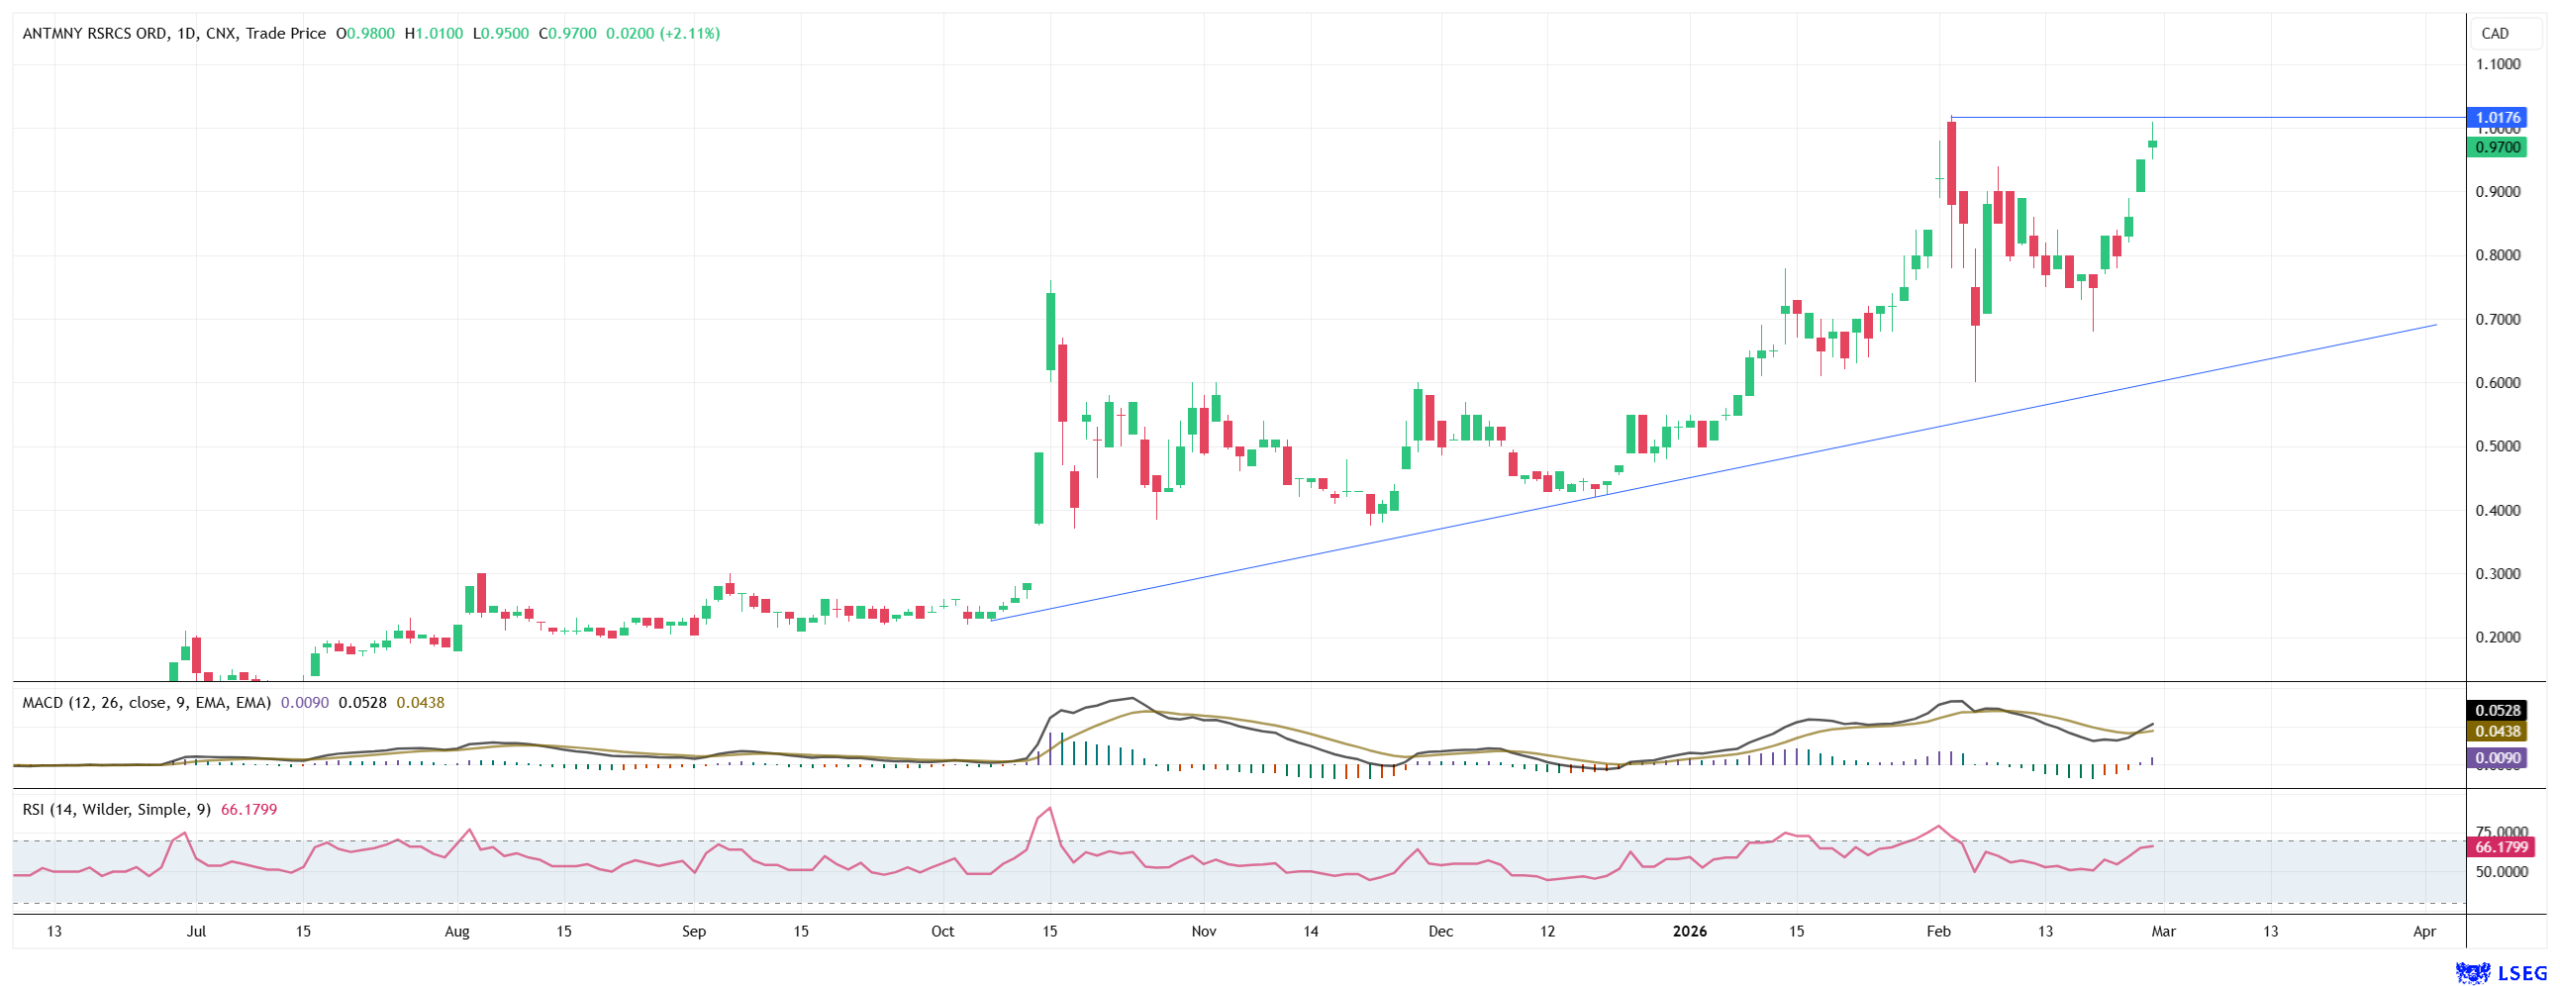
Task: Click the purple 0.0090 histogram axis label
Action: [2497, 758]
